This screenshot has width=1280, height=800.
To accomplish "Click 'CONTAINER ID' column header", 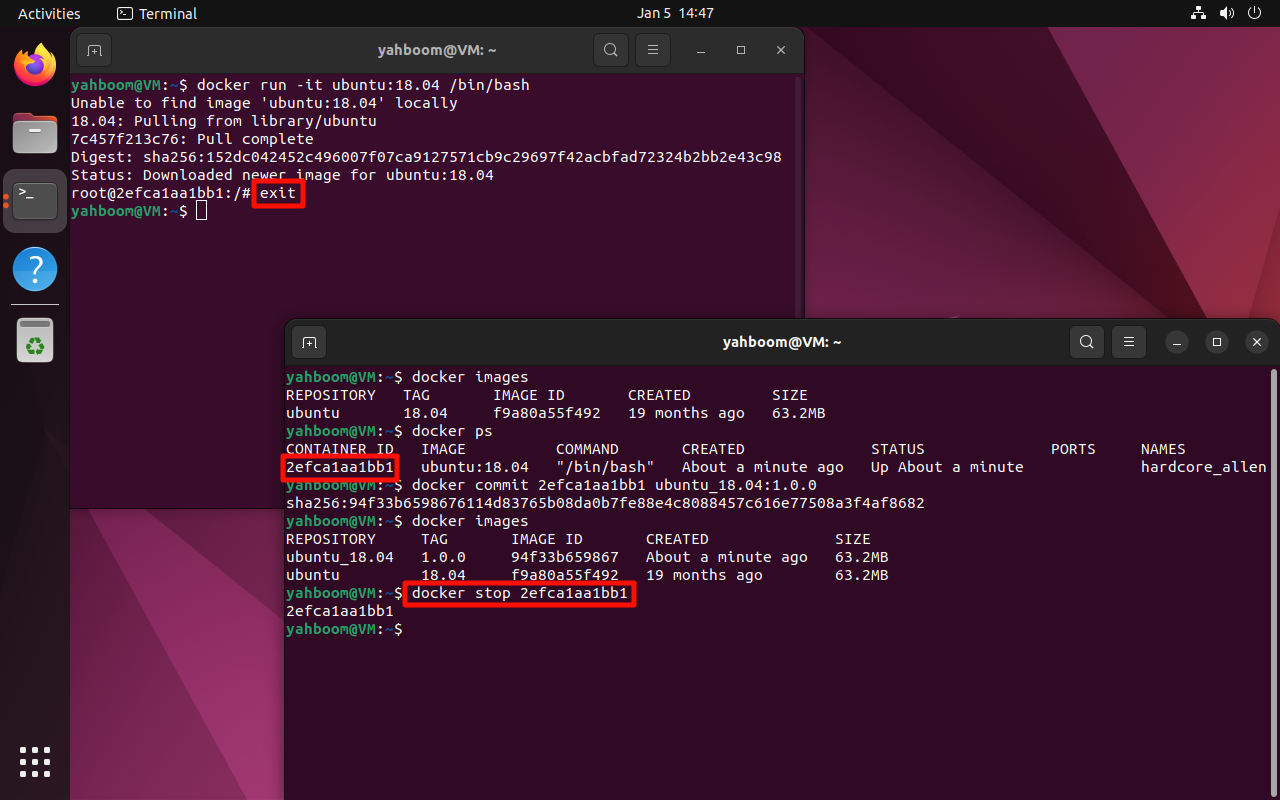I will pyautogui.click(x=340, y=449).
